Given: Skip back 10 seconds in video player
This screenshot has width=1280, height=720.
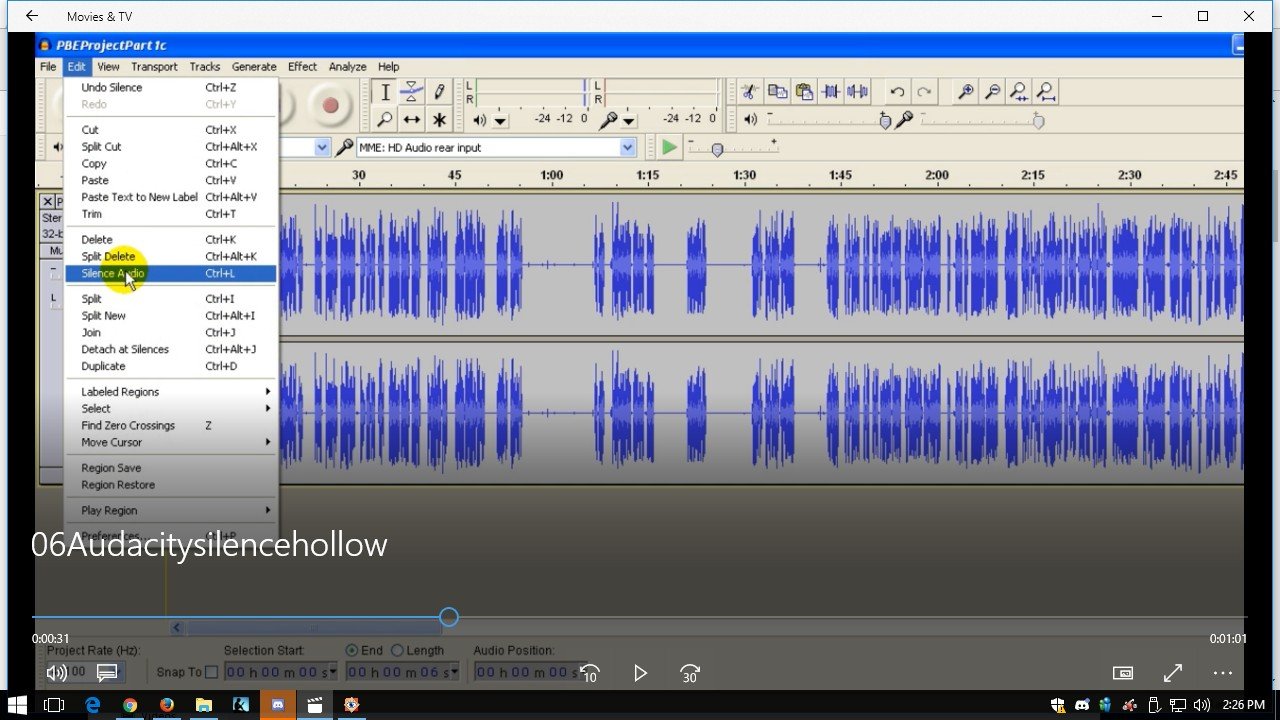Looking at the screenshot, I should click(x=590, y=673).
